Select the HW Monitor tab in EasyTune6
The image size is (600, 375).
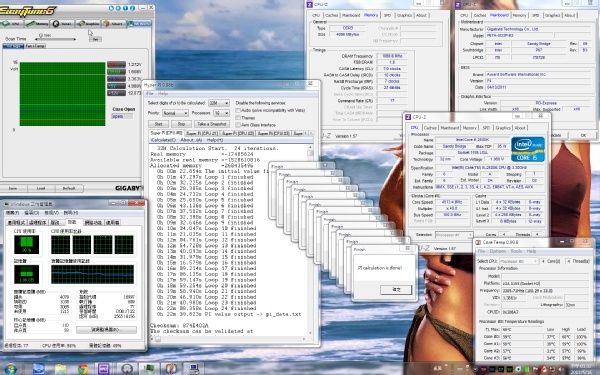tap(139, 24)
